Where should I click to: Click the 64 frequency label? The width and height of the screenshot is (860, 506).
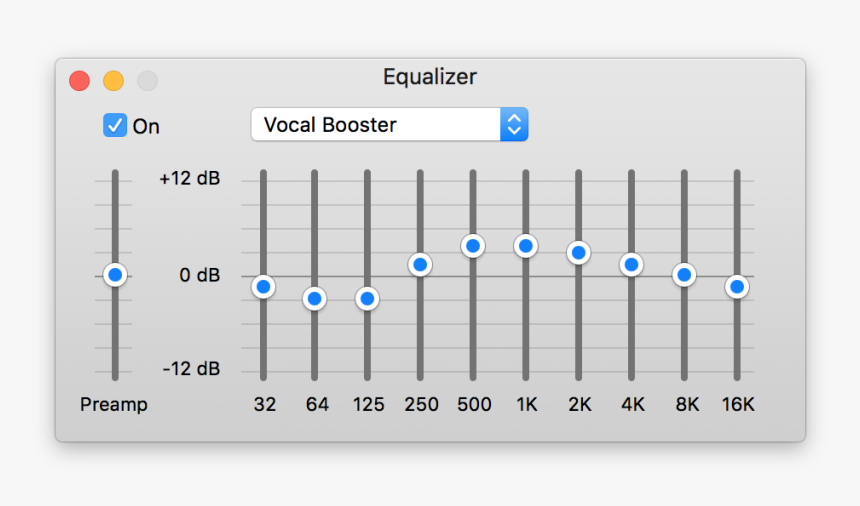pos(318,405)
